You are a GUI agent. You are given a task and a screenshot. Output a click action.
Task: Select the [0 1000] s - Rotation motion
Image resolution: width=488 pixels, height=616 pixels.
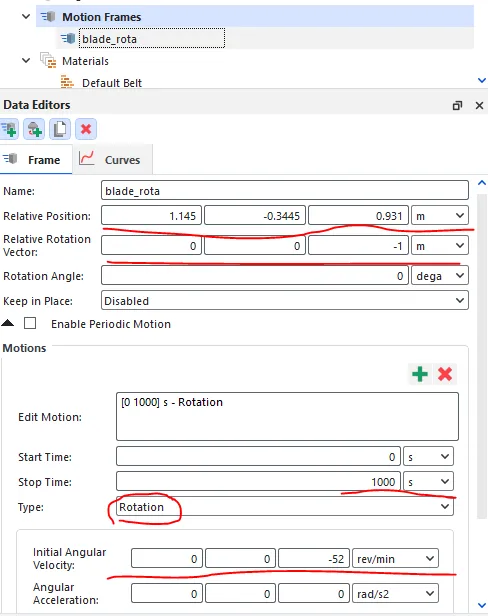click(x=172, y=402)
